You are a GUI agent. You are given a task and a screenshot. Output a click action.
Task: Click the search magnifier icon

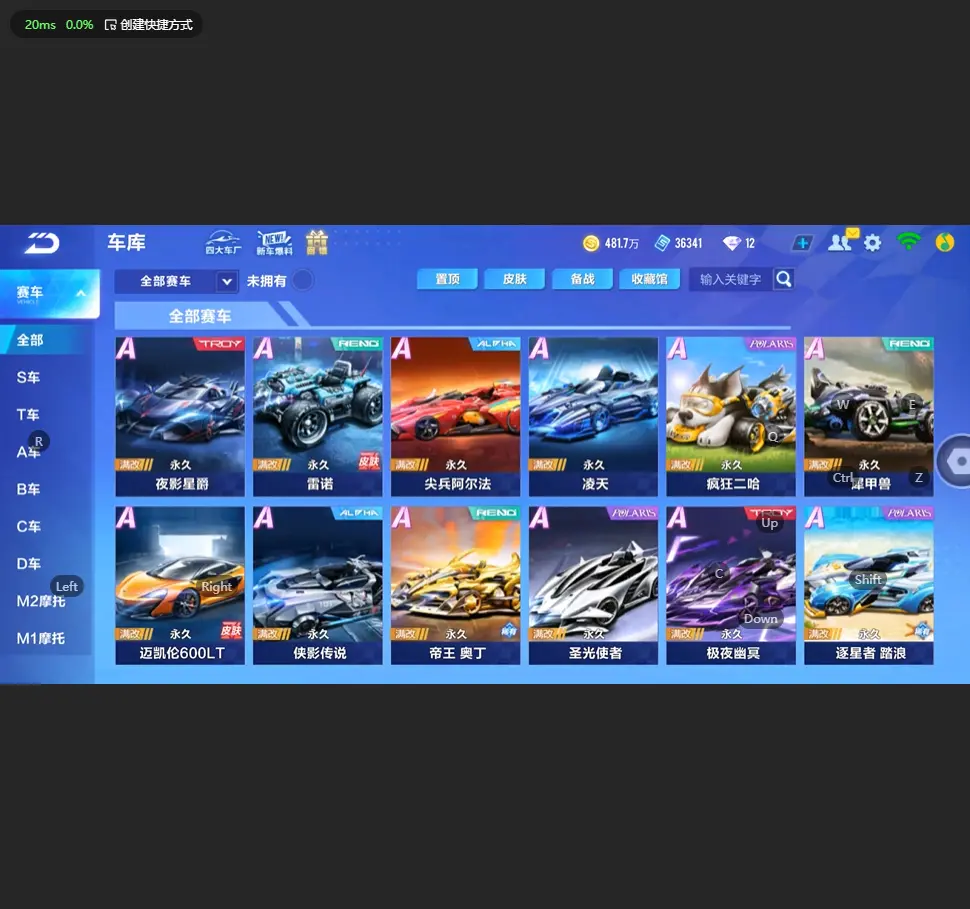(x=784, y=279)
